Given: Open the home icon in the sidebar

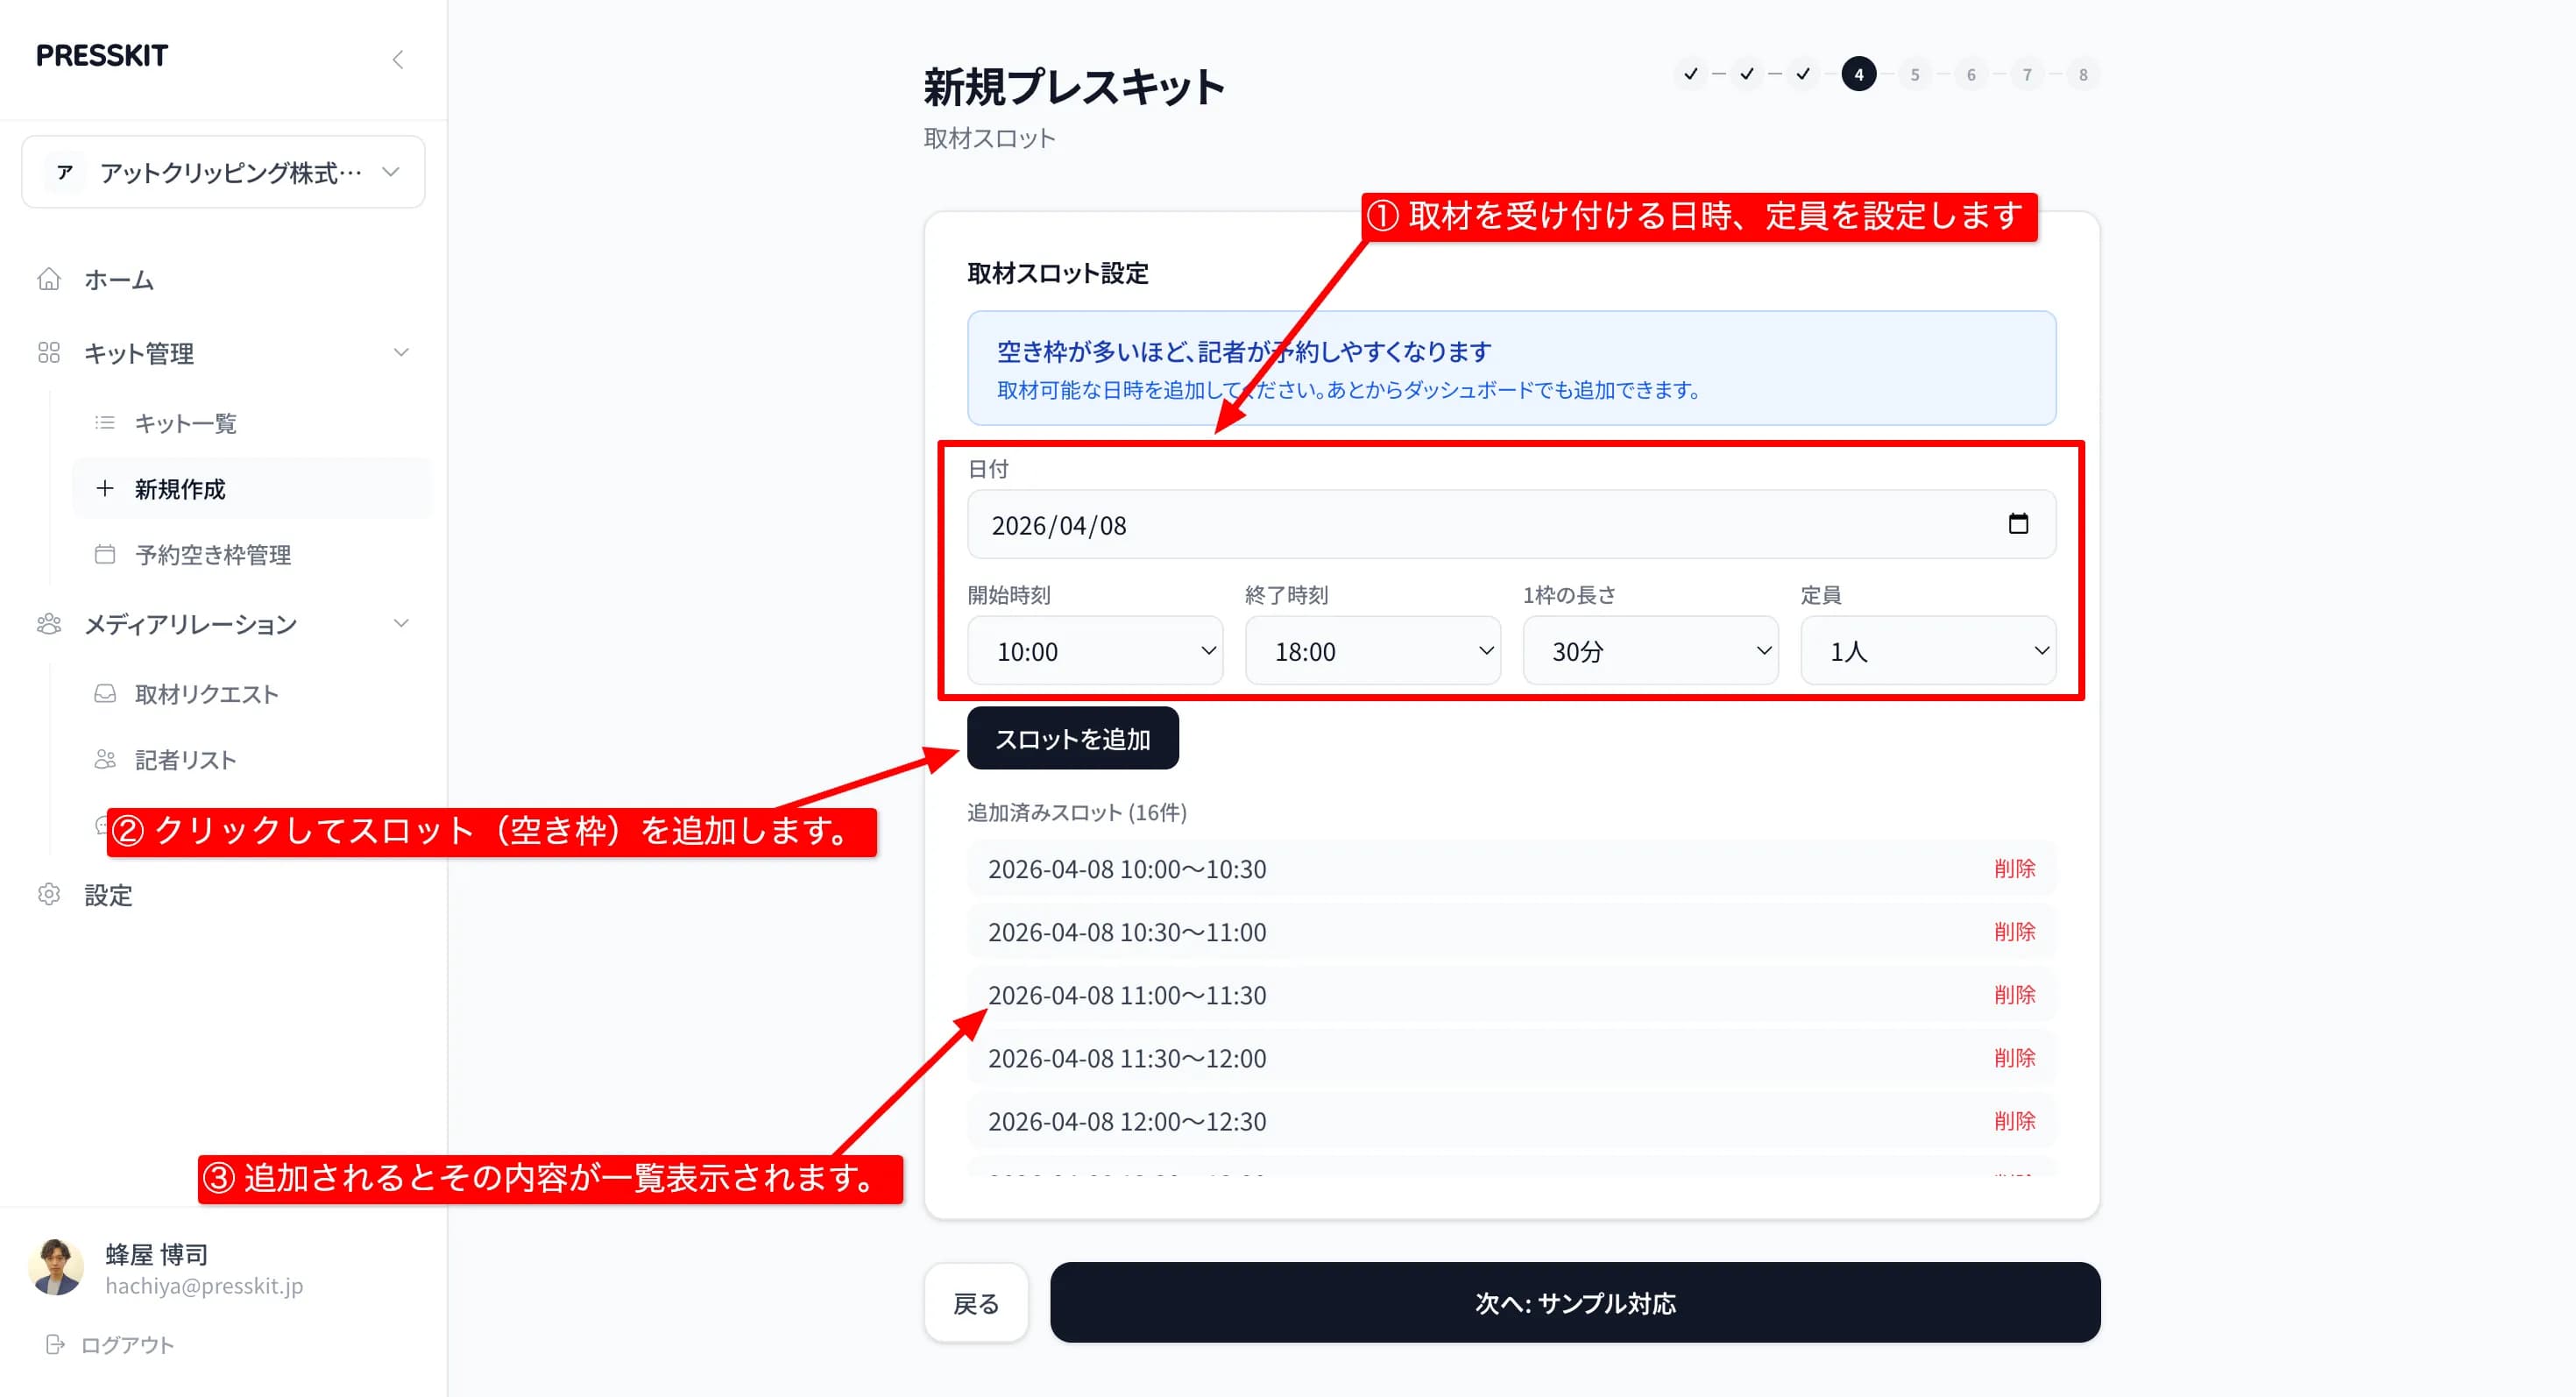Looking at the screenshot, I should coord(49,279).
